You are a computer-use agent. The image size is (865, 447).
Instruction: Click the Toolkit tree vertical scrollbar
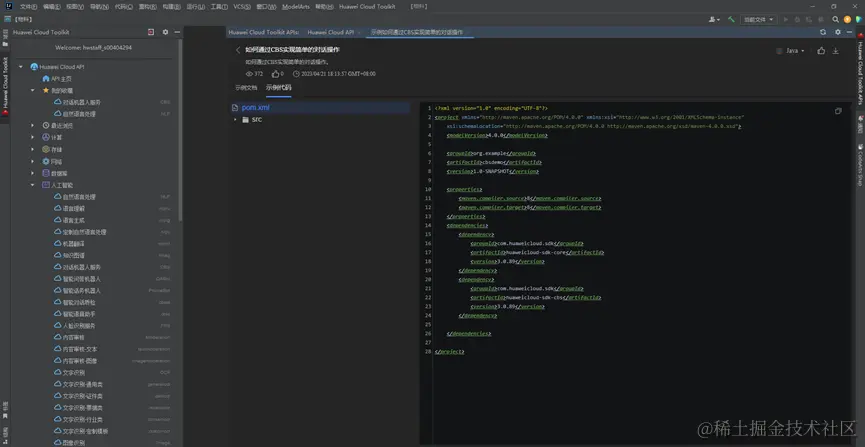[x=180, y=132]
